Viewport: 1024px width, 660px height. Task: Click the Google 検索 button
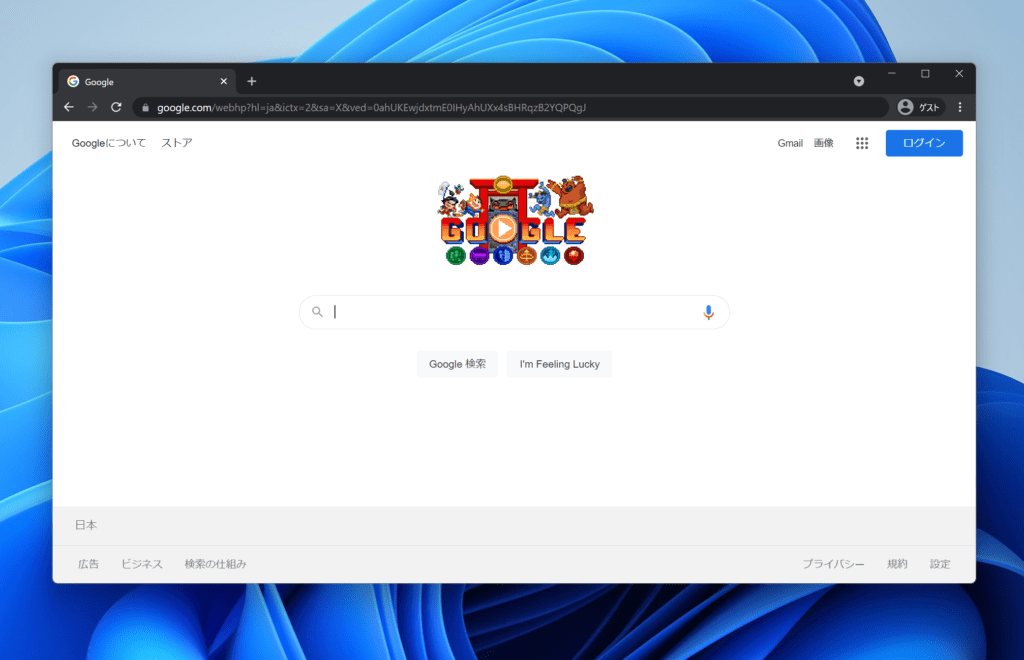pos(457,364)
